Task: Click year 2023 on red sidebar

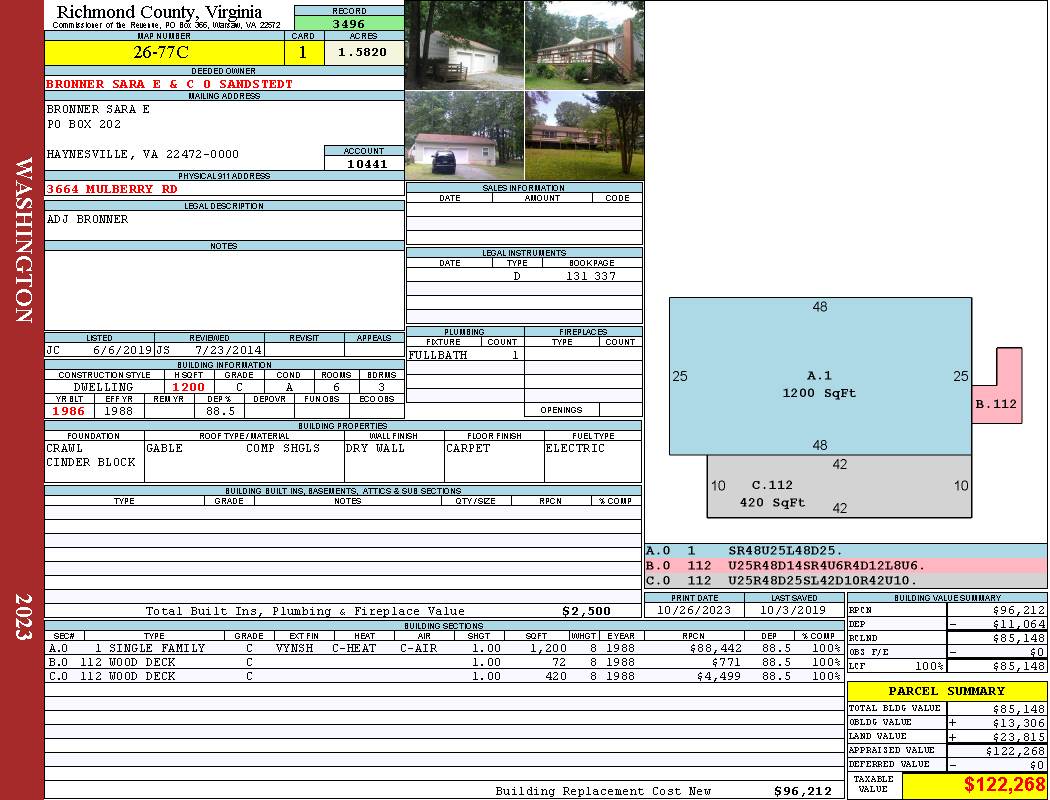Action: click(x=23, y=617)
